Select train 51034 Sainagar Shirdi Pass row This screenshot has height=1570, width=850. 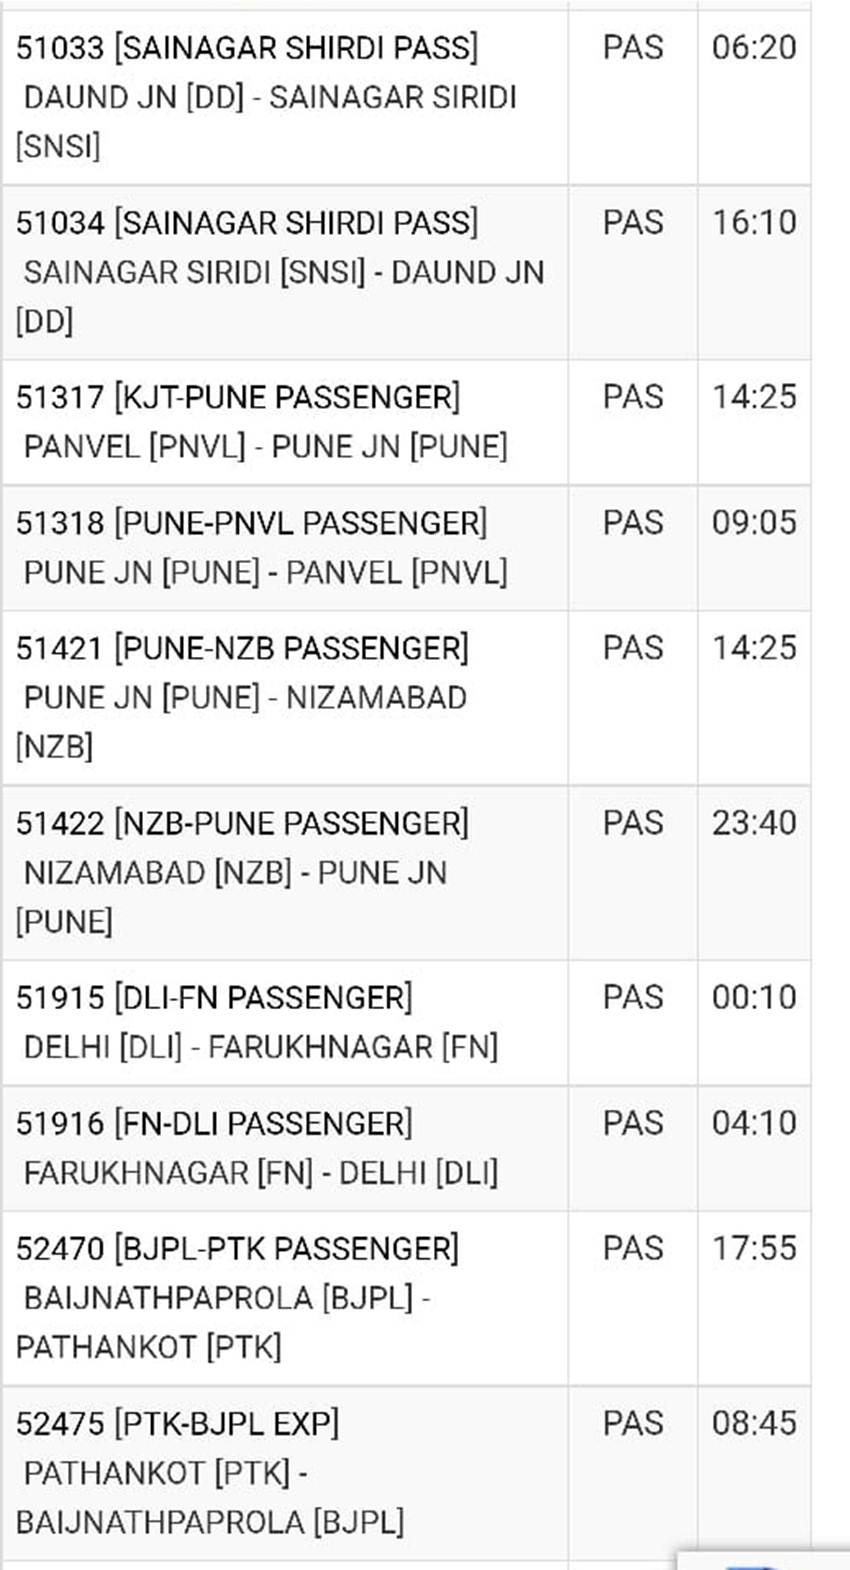247,223
